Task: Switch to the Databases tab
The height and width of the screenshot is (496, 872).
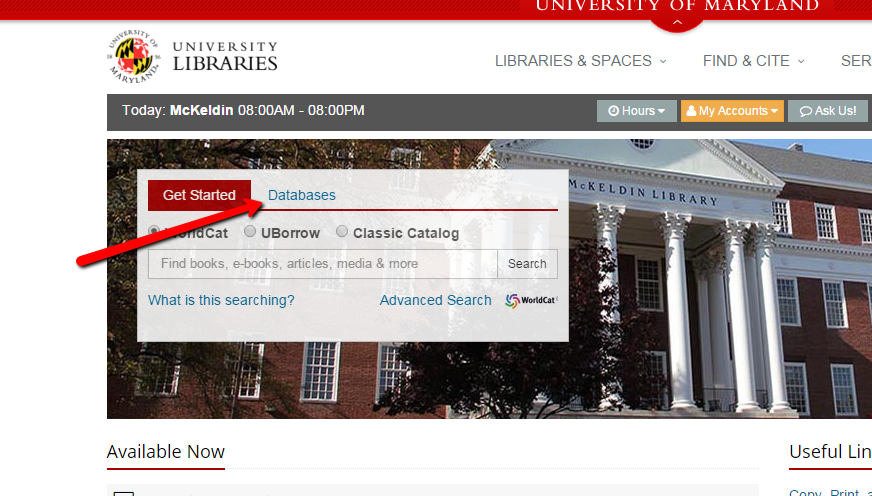Action: pyautogui.click(x=302, y=195)
